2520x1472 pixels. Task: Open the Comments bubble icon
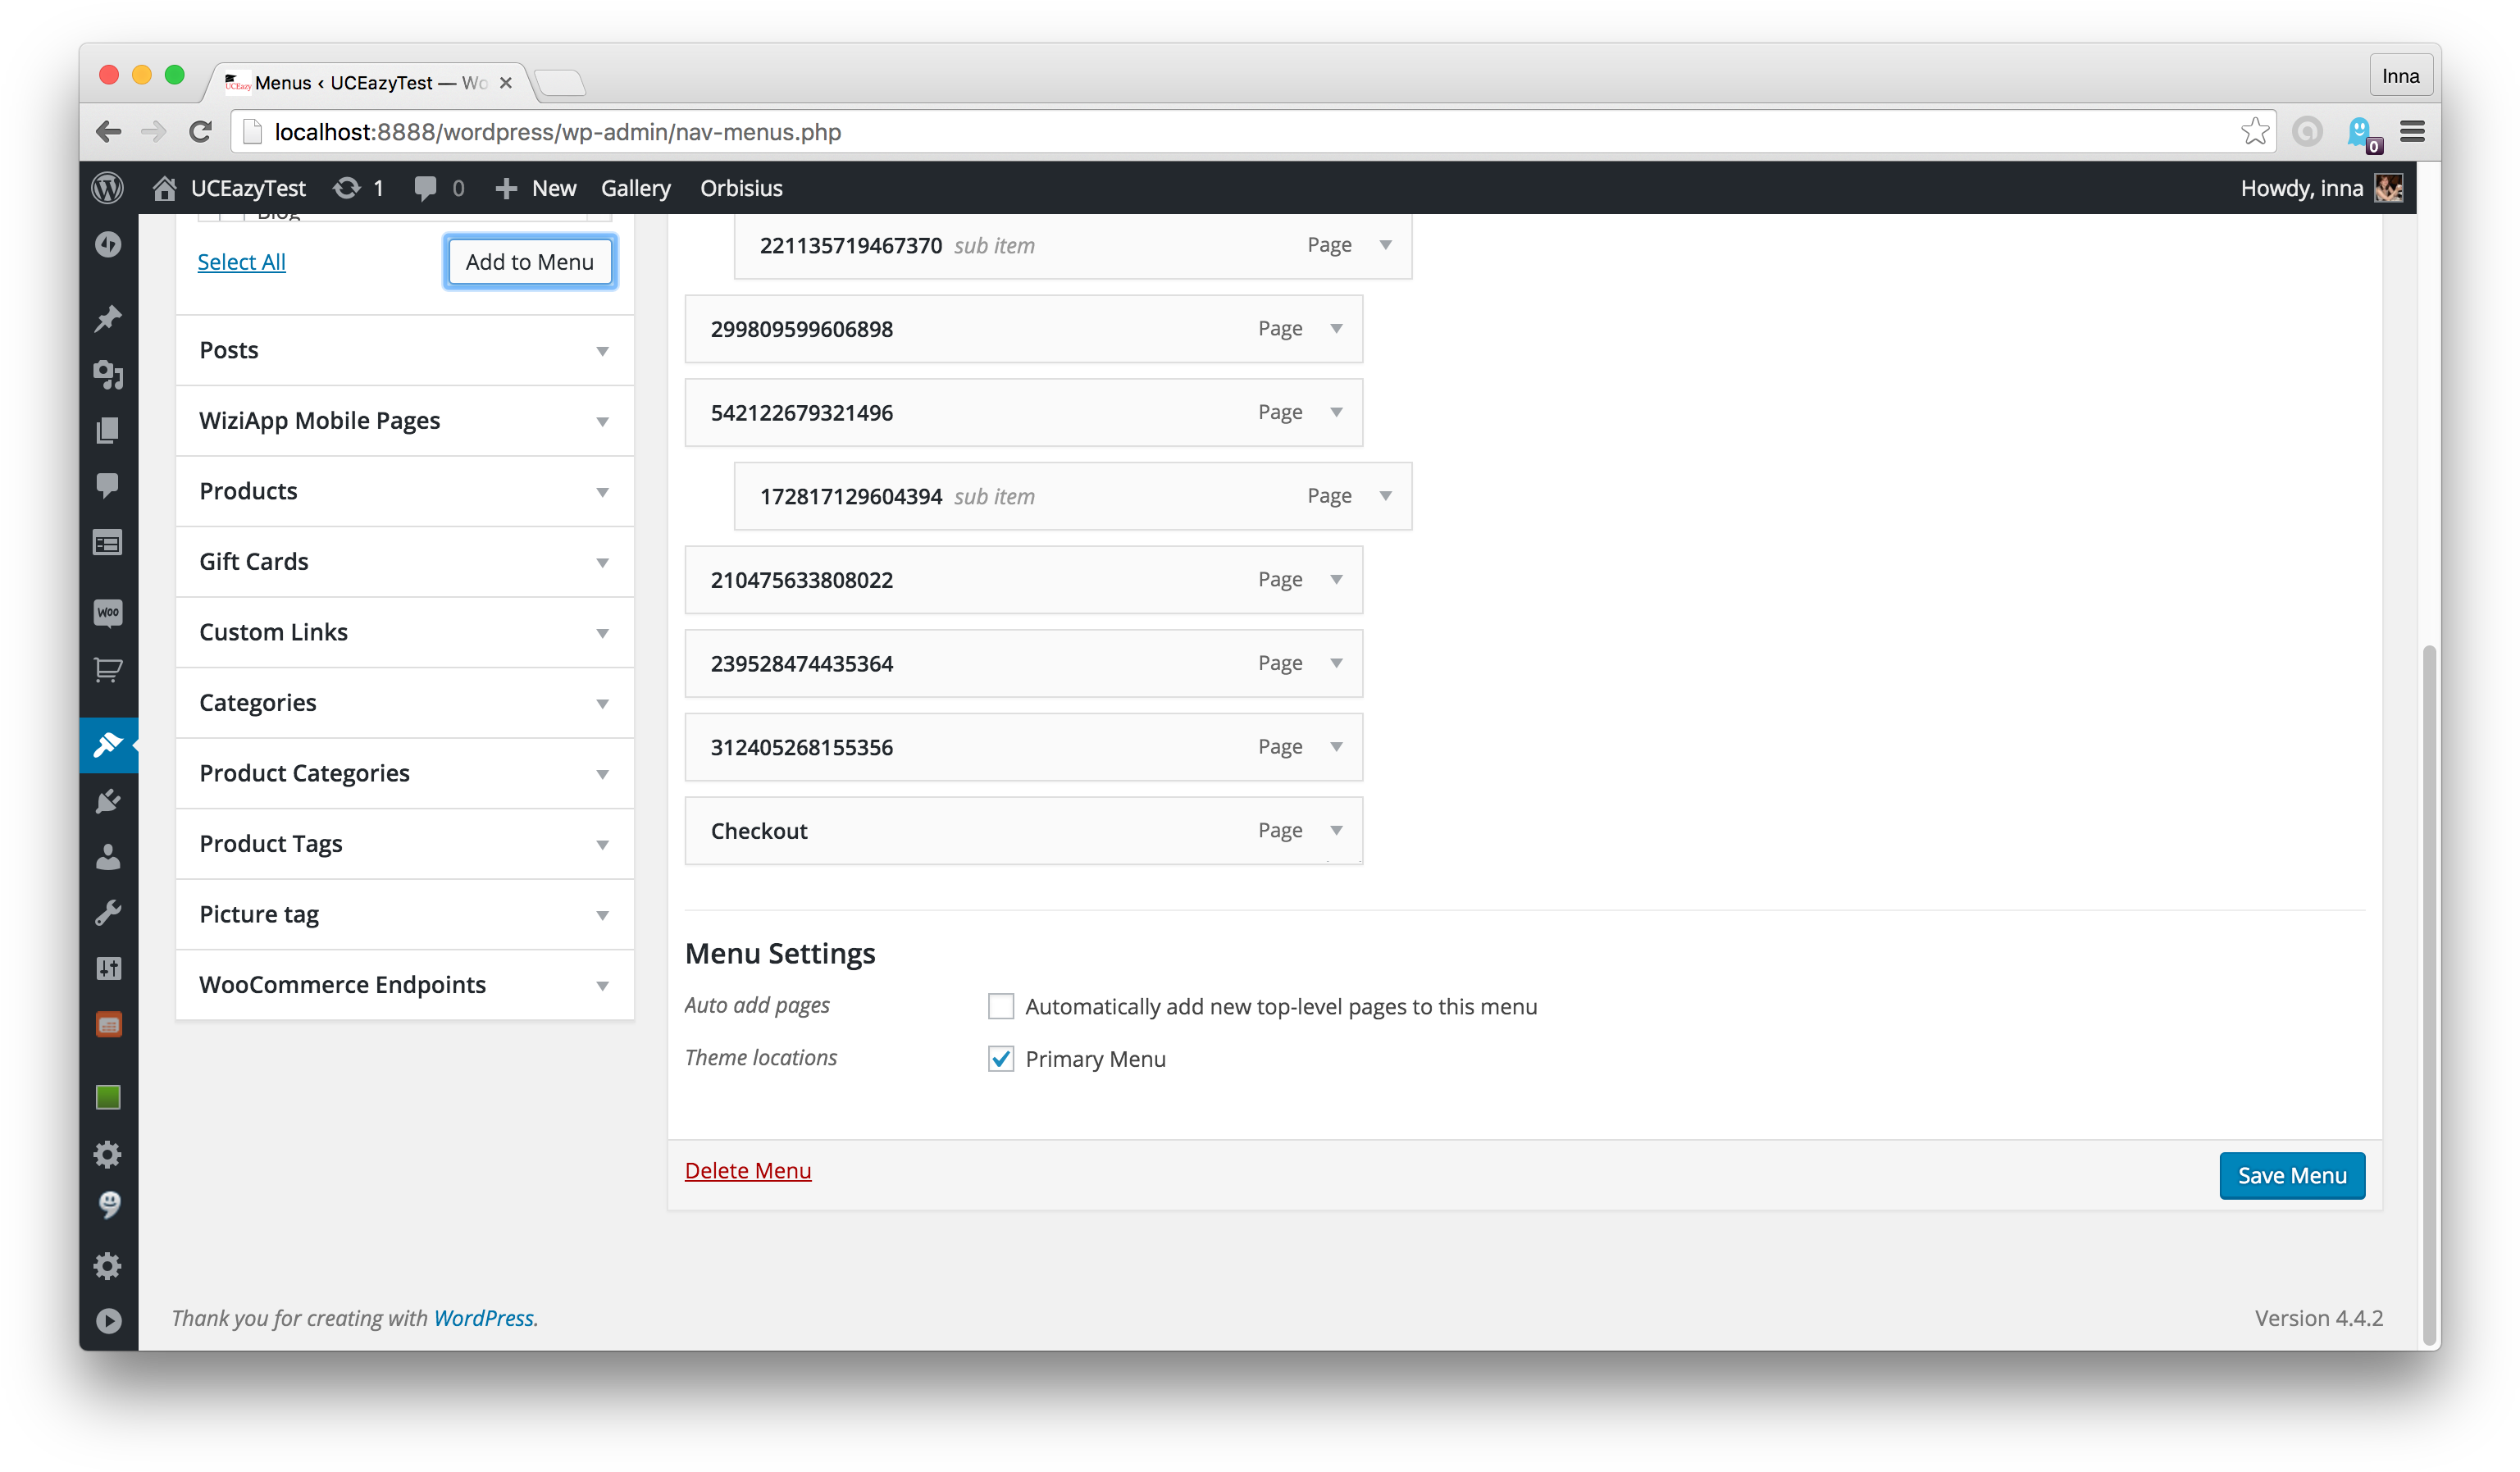coord(108,485)
